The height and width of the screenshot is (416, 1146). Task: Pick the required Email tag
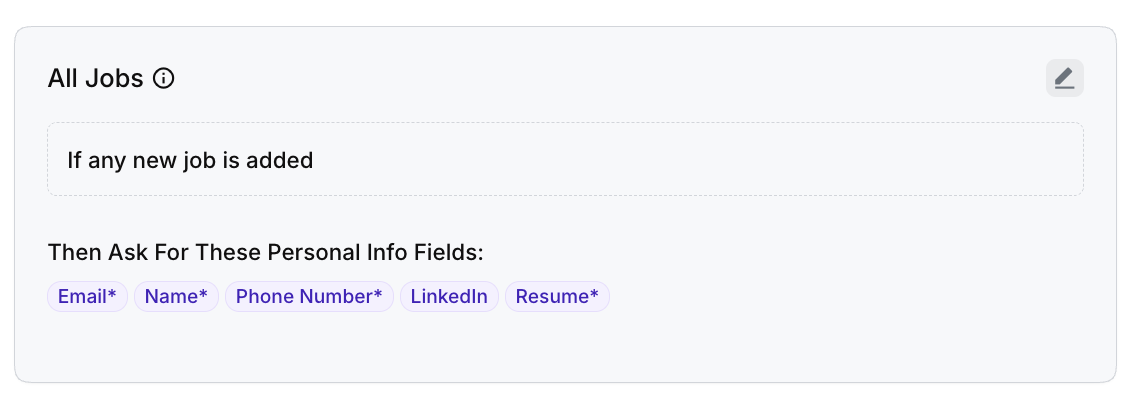pos(87,297)
